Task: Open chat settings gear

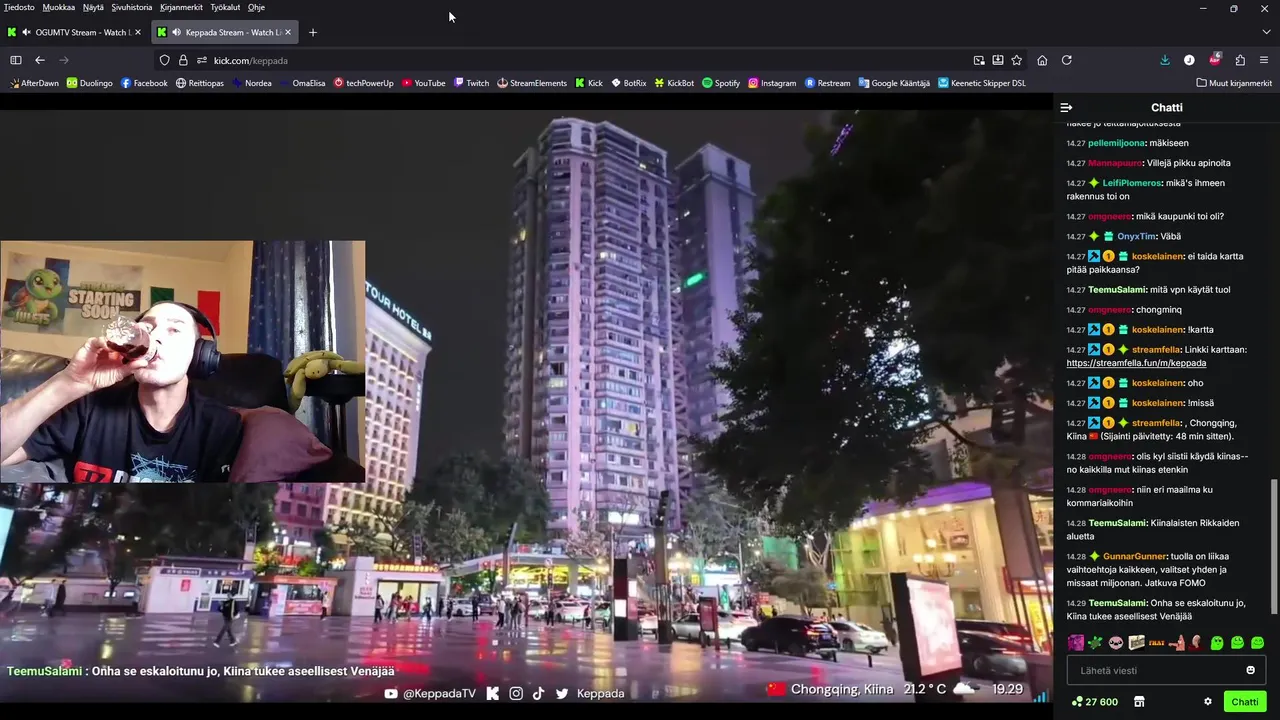Action: [x=1208, y=702]
